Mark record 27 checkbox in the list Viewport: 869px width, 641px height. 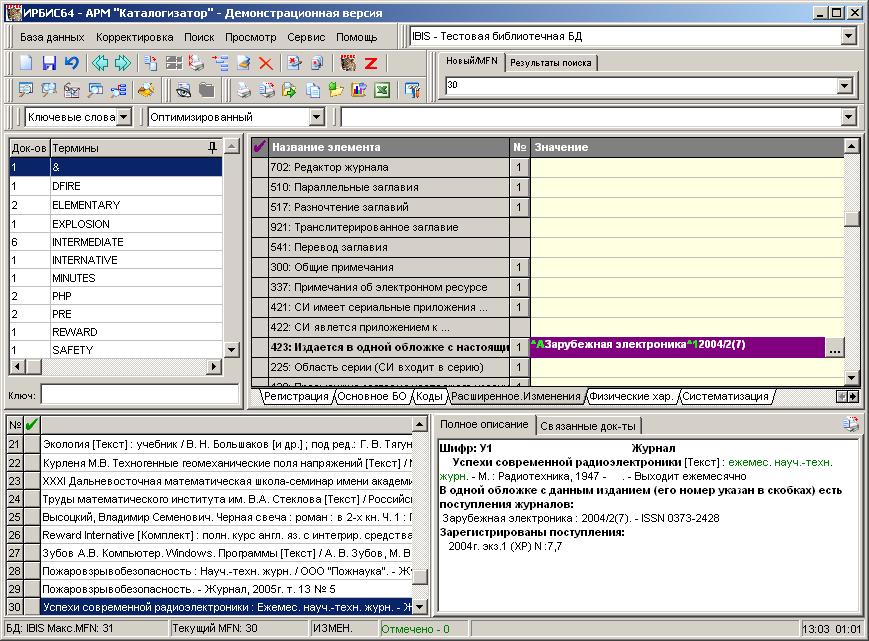[x=32, y=553]
